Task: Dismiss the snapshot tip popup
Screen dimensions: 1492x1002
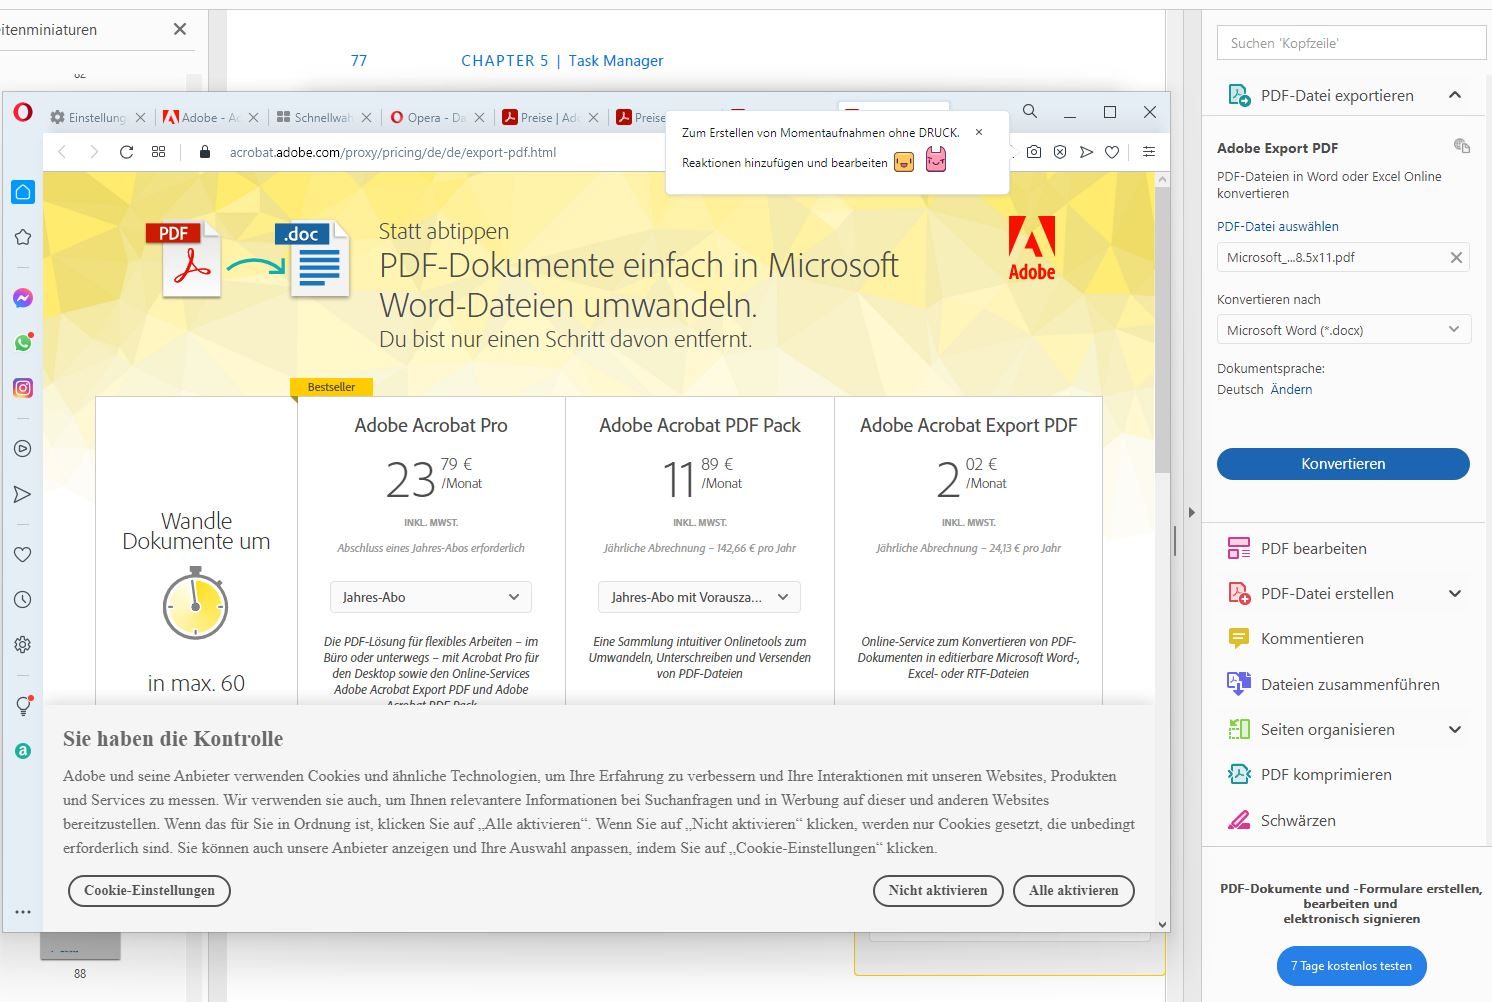Action: pyautogui.click(x=979, y=132)
